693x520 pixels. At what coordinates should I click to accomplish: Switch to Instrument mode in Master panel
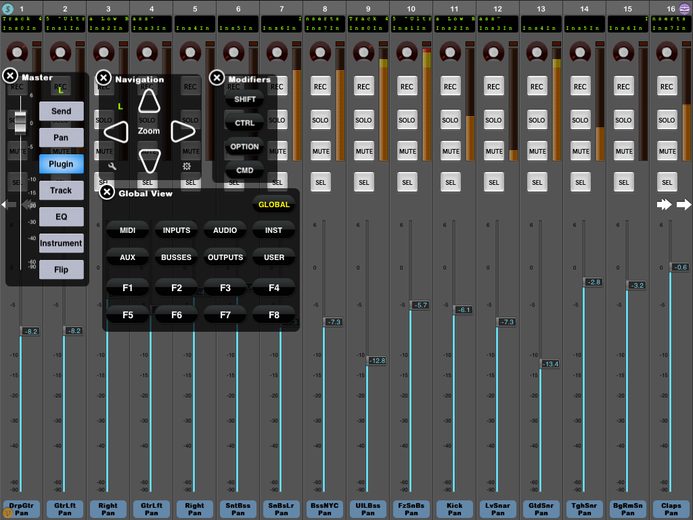click(61, 243)
